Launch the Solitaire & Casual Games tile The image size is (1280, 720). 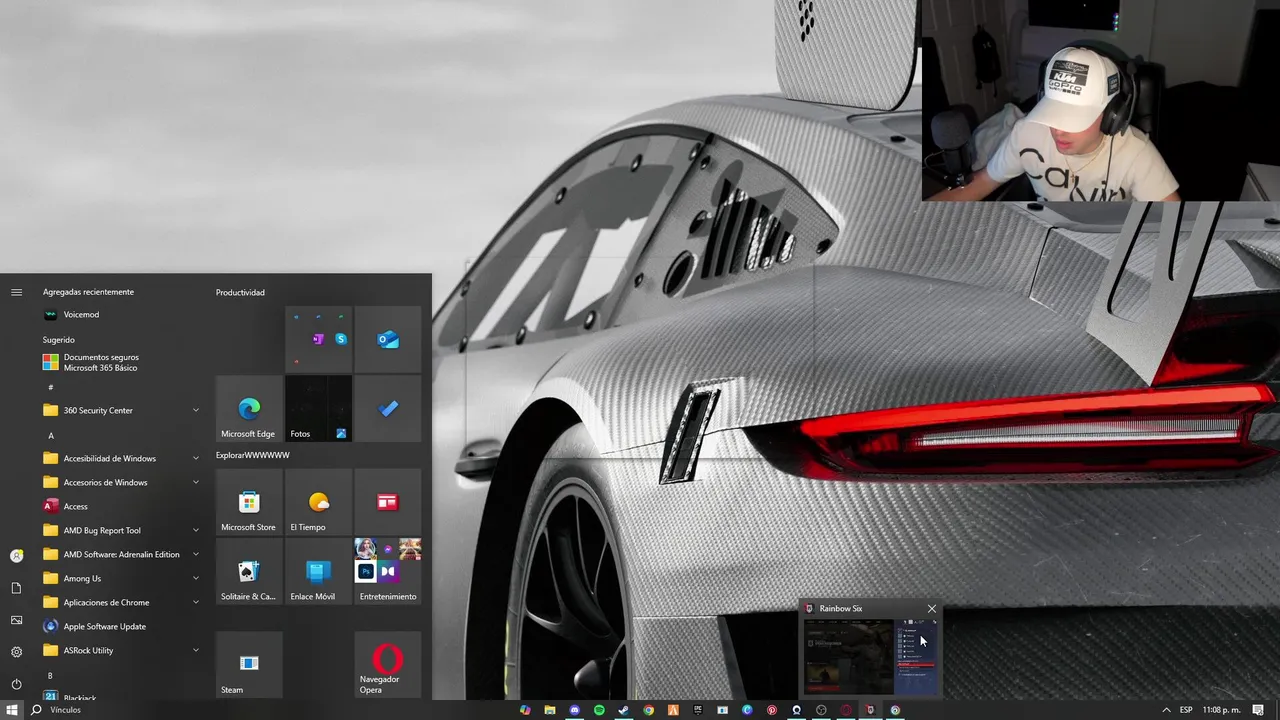point(249,571)
